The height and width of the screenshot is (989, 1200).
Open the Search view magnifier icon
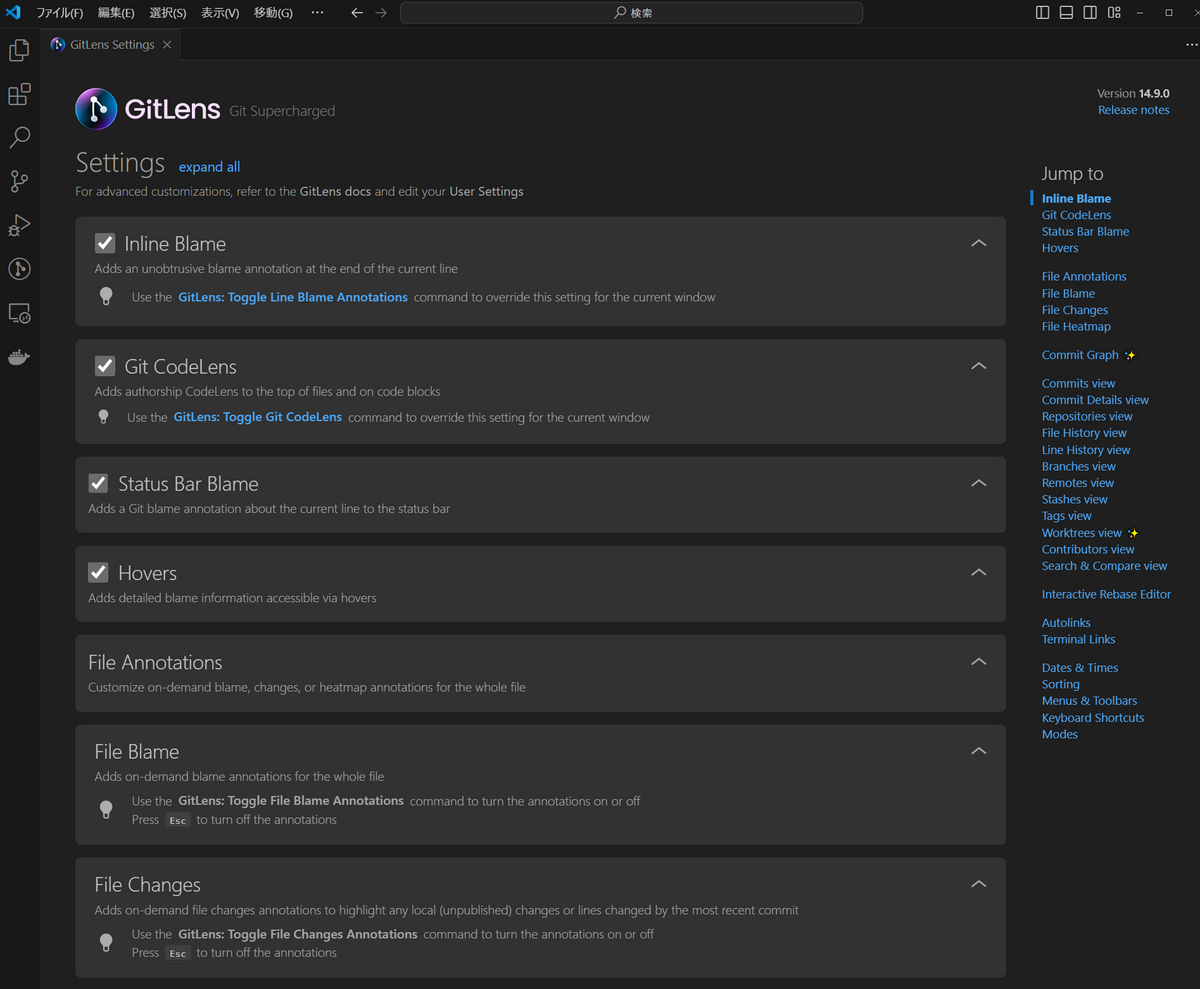point(19,138)
